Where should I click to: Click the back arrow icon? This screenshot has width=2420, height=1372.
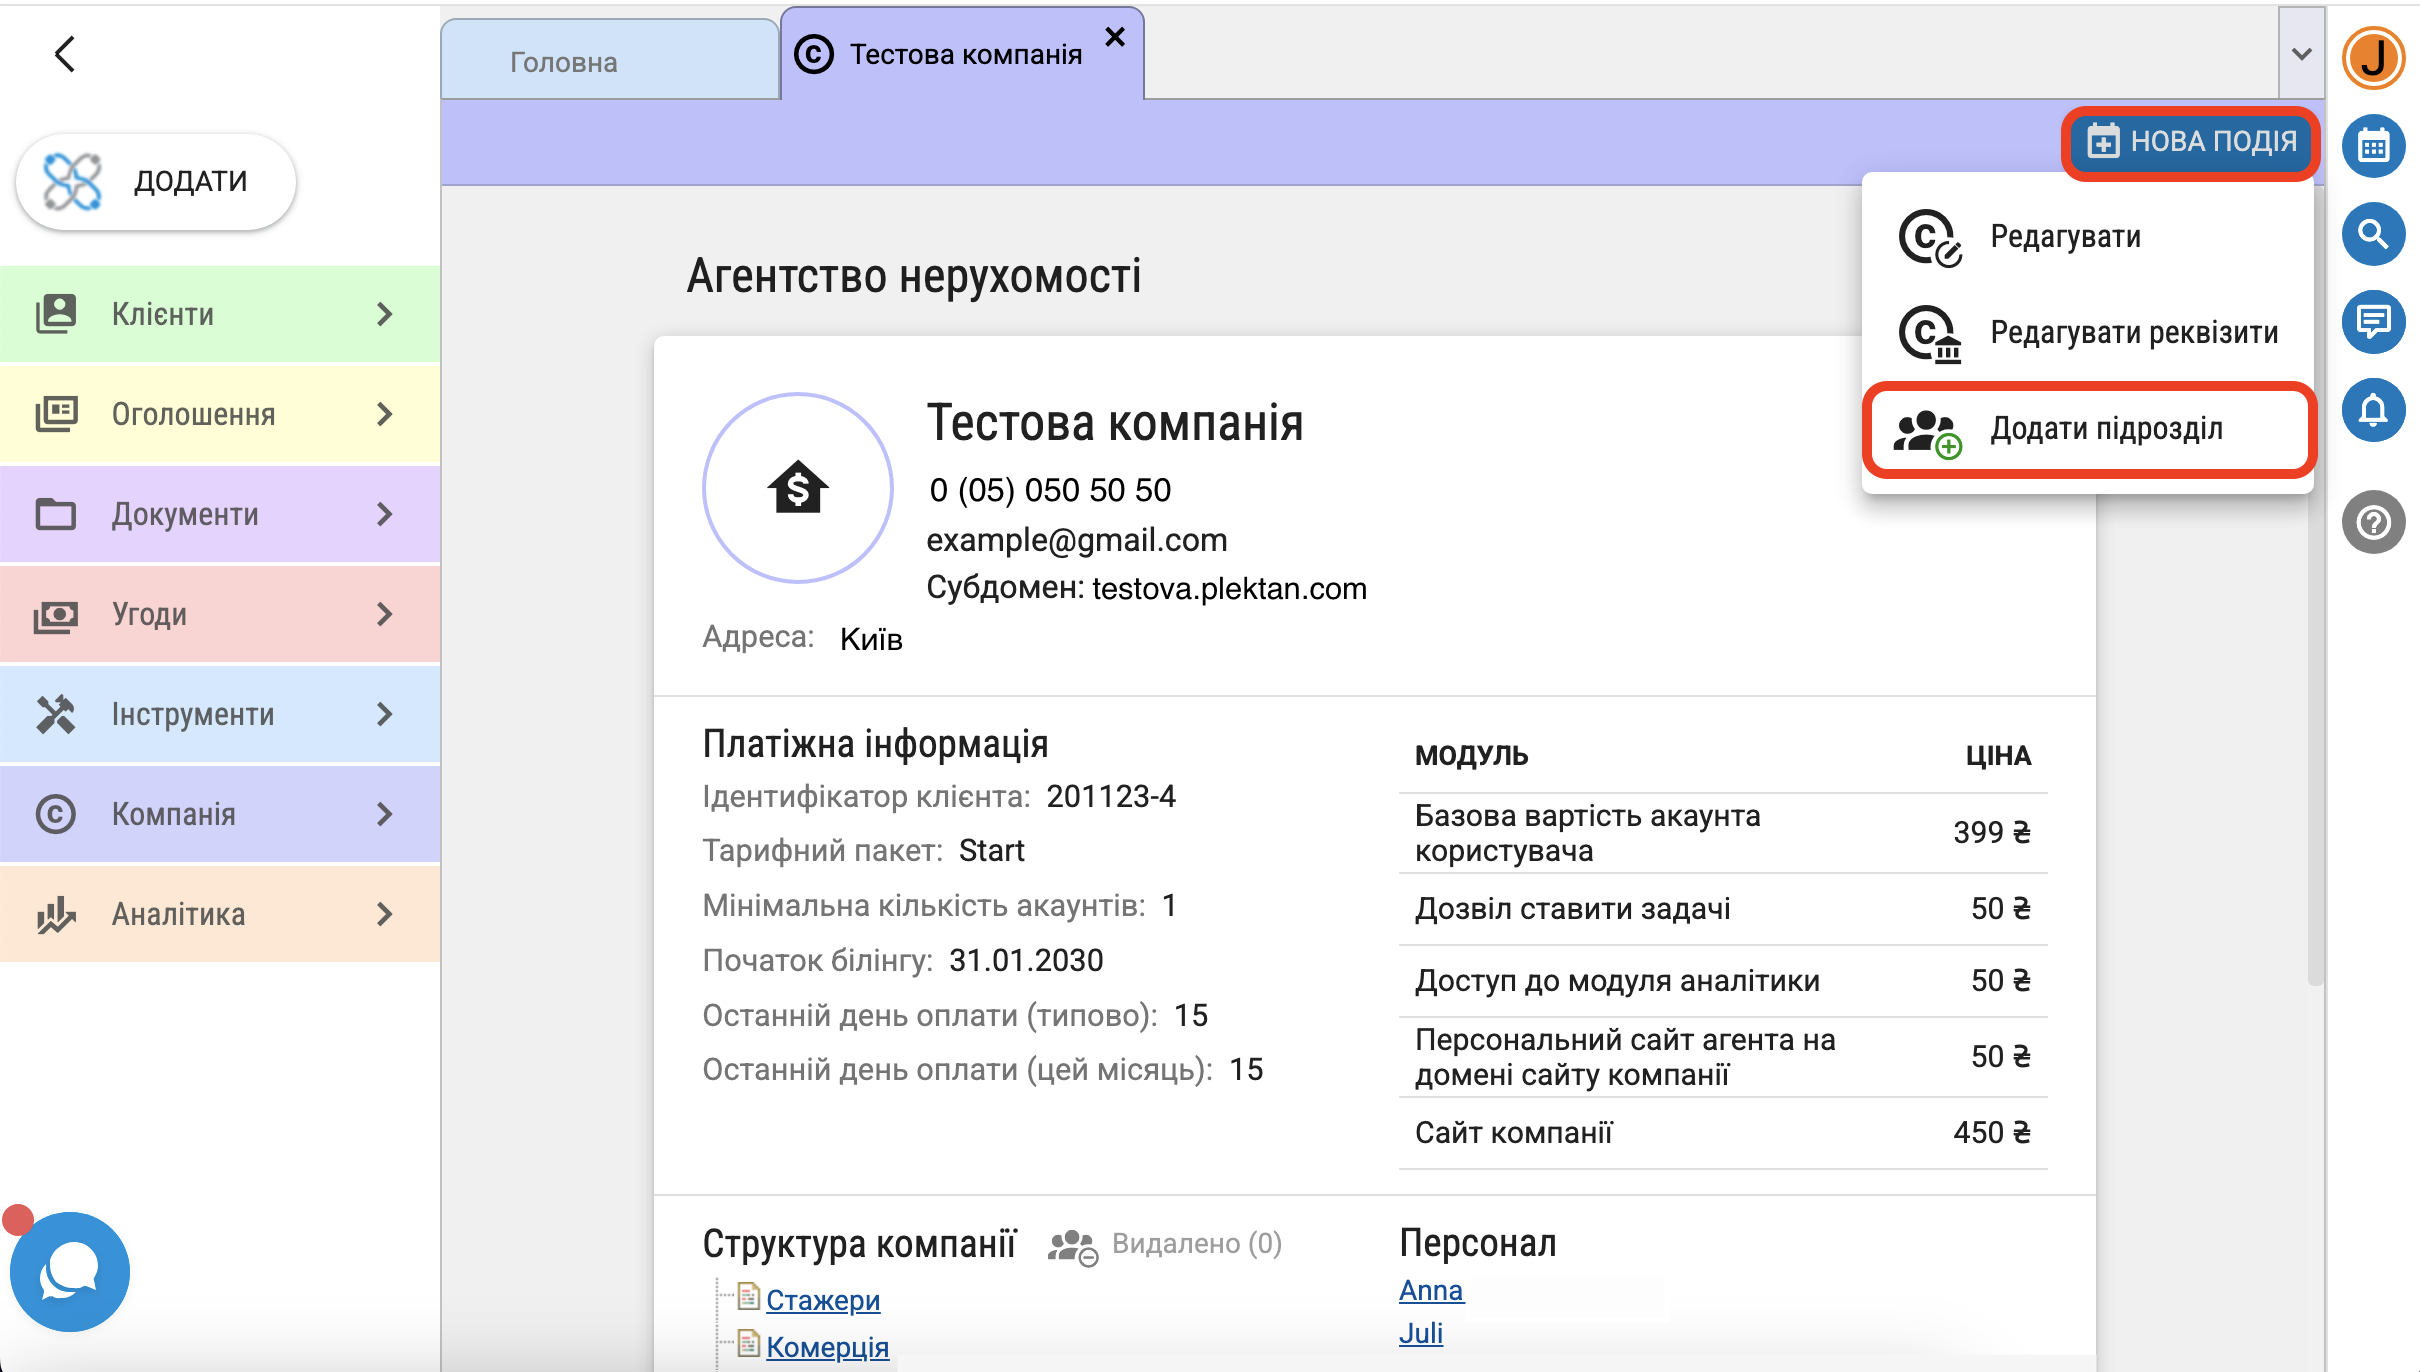[65, 54]
